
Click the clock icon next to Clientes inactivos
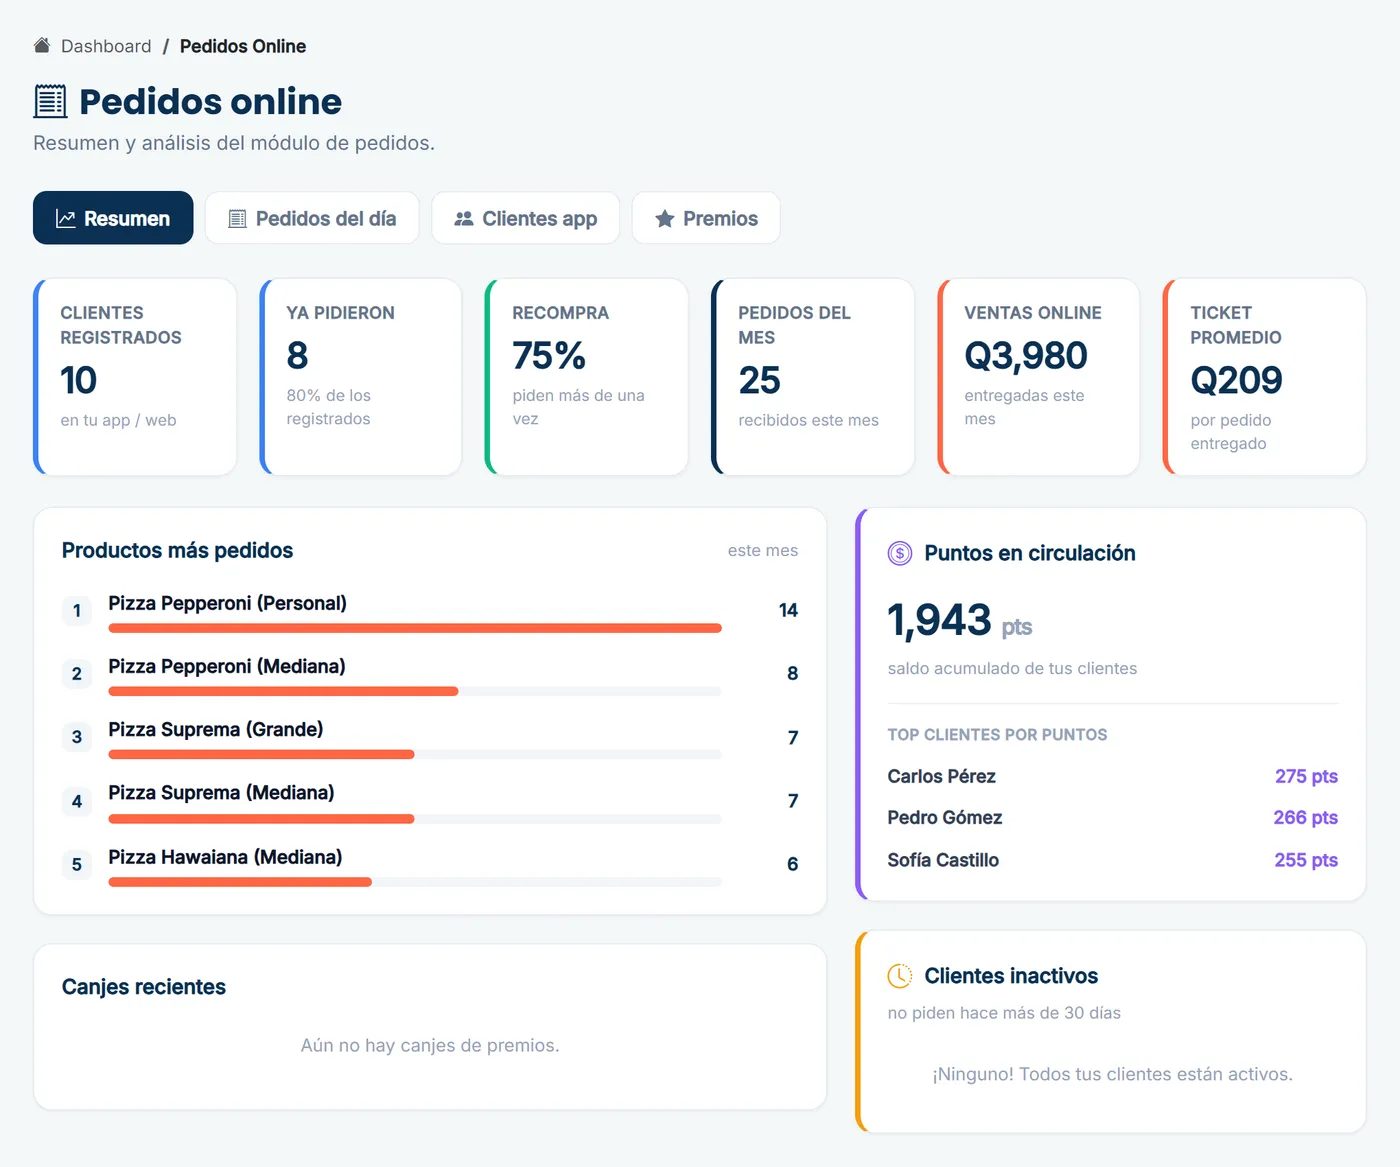click(x=900, y=976)
